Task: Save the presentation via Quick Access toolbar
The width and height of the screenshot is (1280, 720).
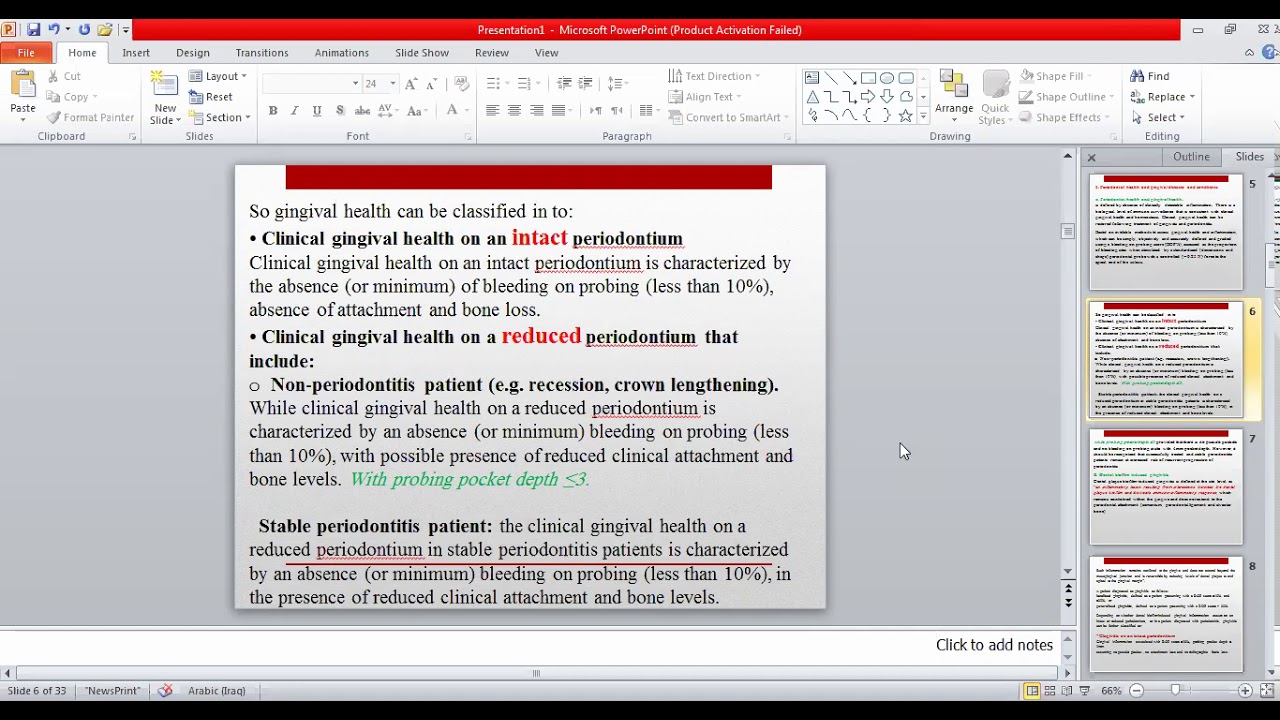Action: [x=34, y=30]
